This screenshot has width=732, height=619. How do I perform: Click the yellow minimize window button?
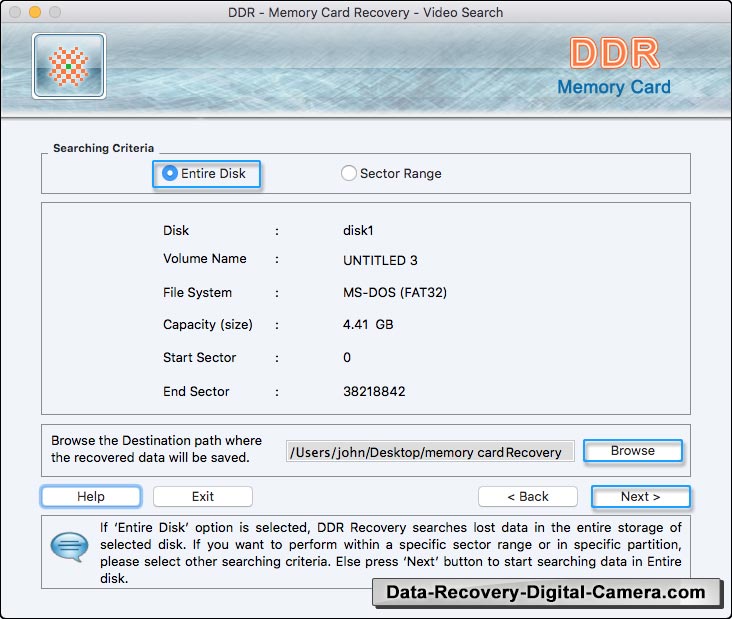35,12
